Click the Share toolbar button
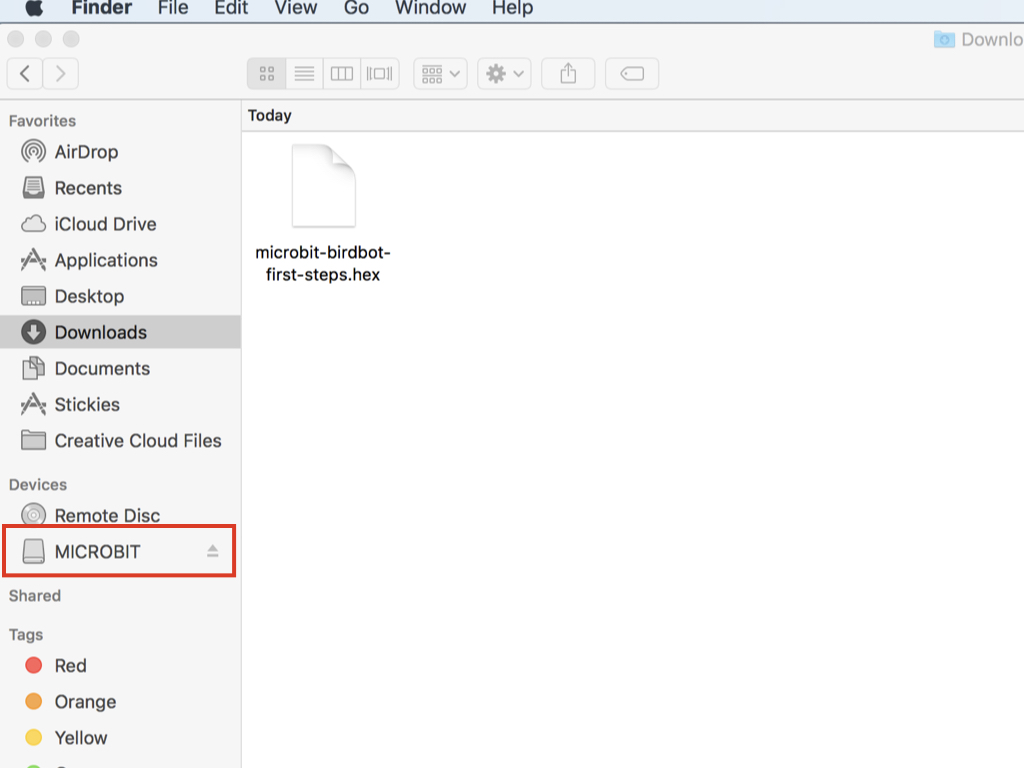Viewport: 1024px width, 768px height. coord(568,73)
